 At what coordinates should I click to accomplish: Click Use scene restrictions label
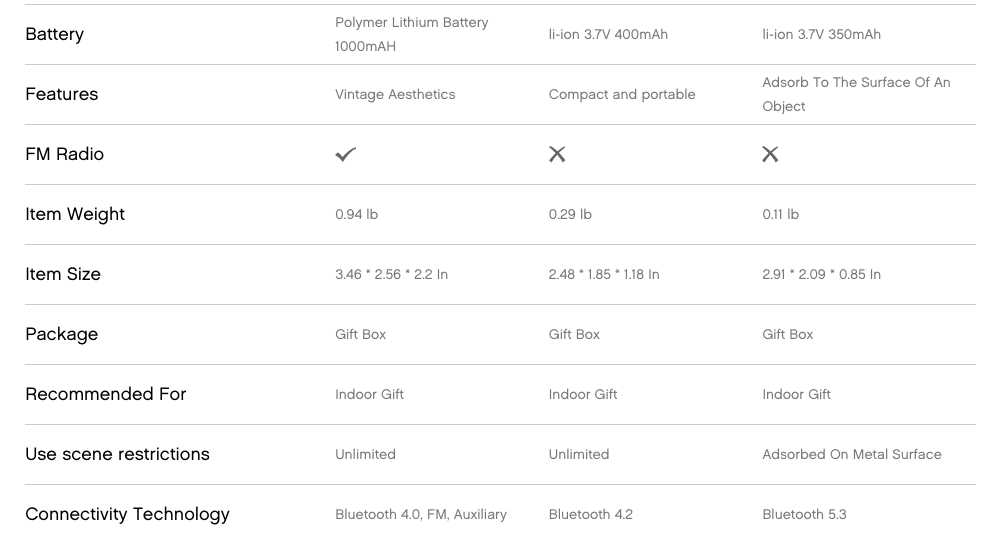pyautogui.click(x=117, y=454)
